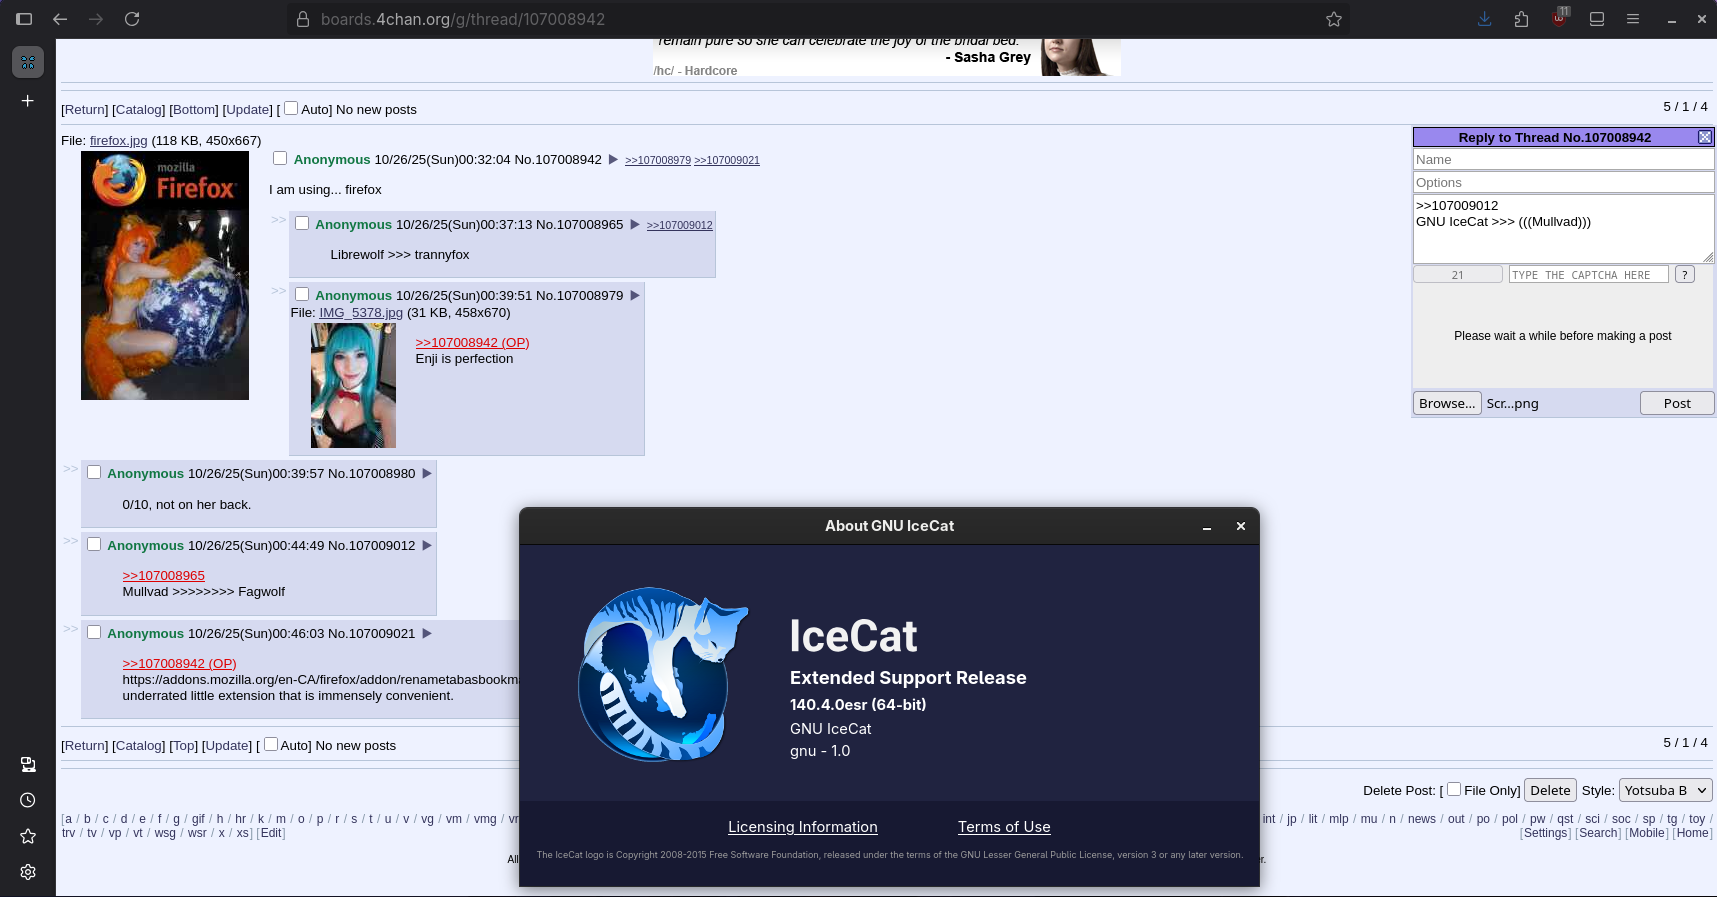Open post menu arrow for post No.107009012

point(426,546)
